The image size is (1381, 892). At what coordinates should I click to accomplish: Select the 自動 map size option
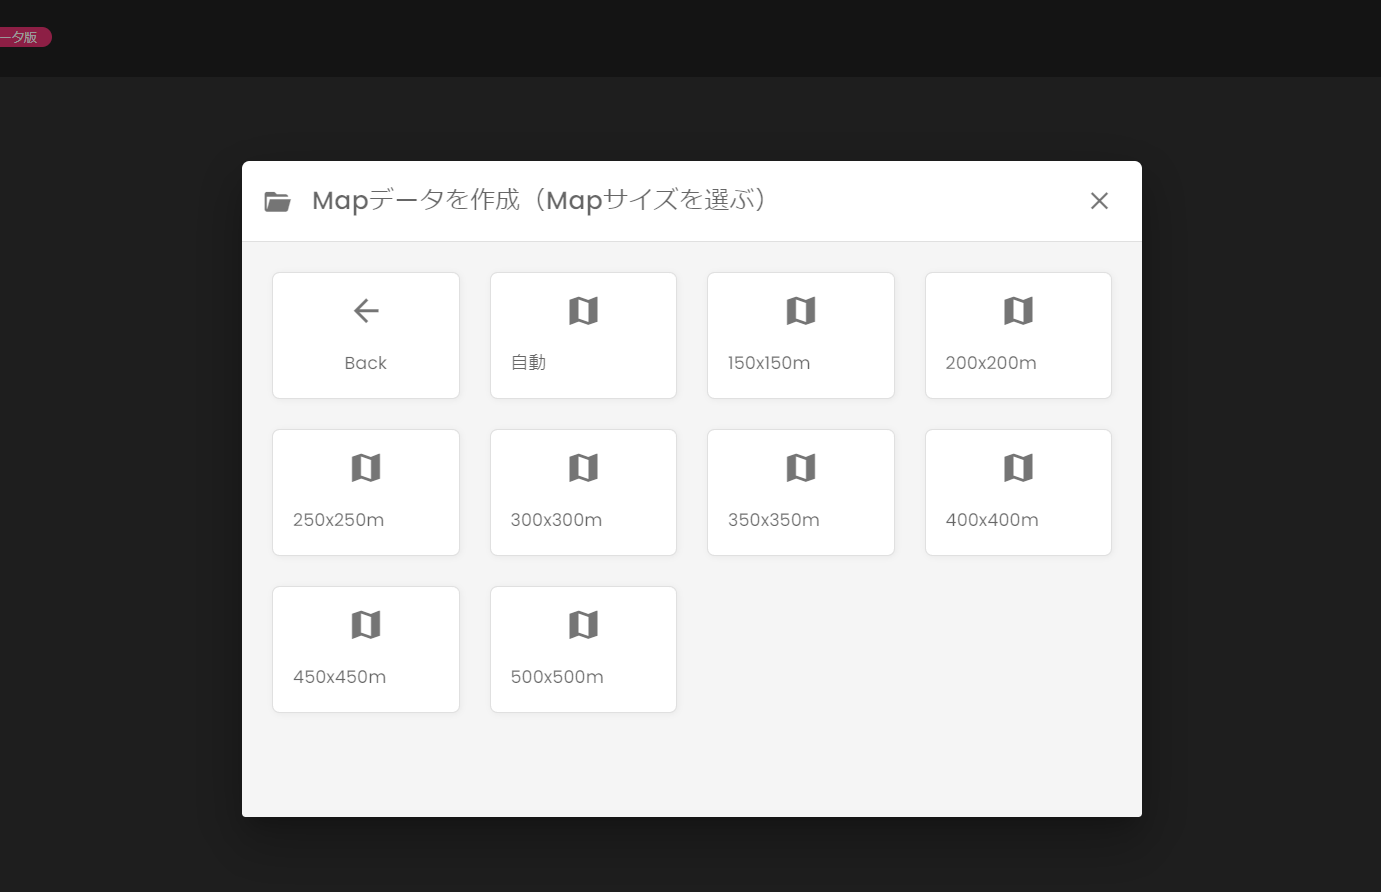tap(583, 335)
